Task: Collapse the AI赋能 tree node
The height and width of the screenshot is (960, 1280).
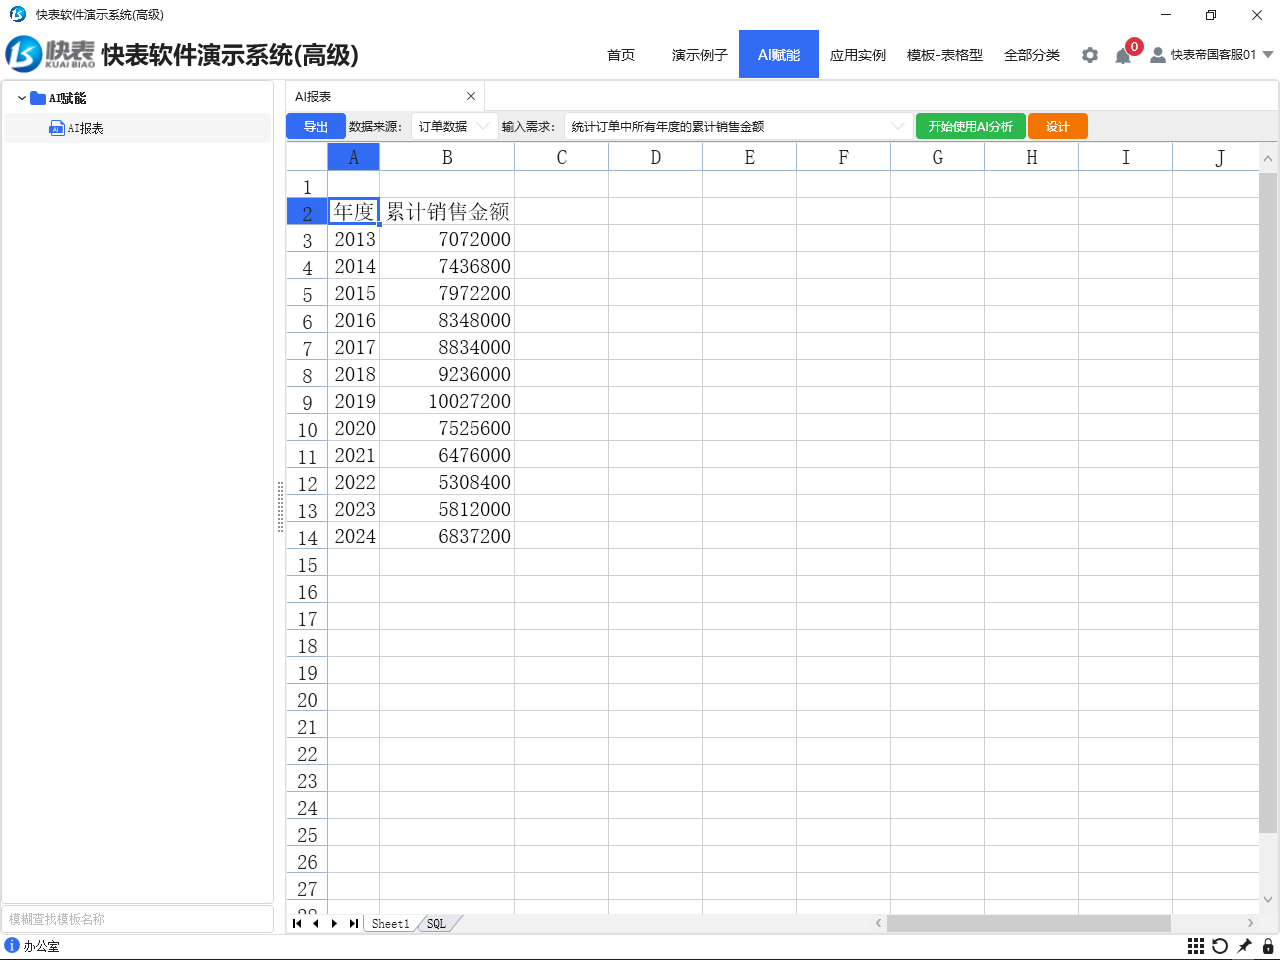Action: coord(22,98)
